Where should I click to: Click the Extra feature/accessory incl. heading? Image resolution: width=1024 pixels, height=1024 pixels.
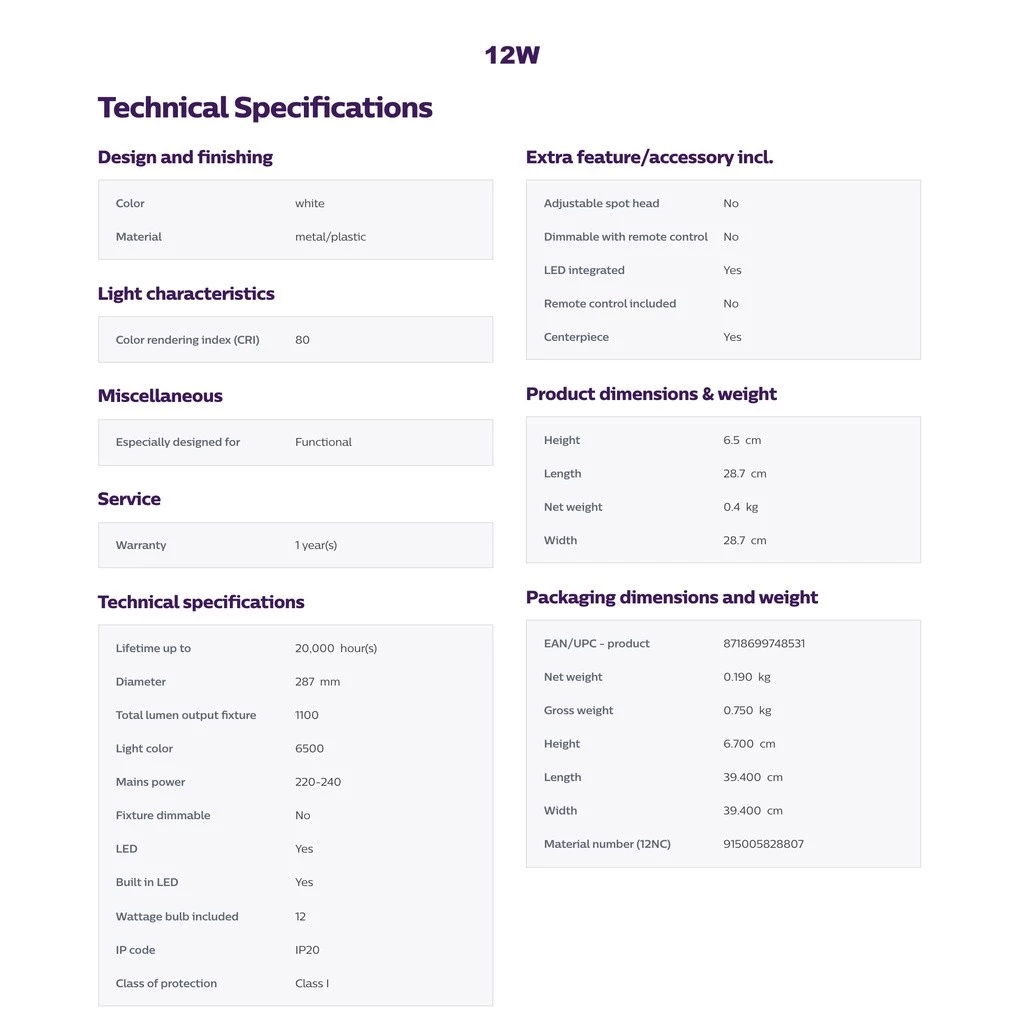(x=649, y=157)
